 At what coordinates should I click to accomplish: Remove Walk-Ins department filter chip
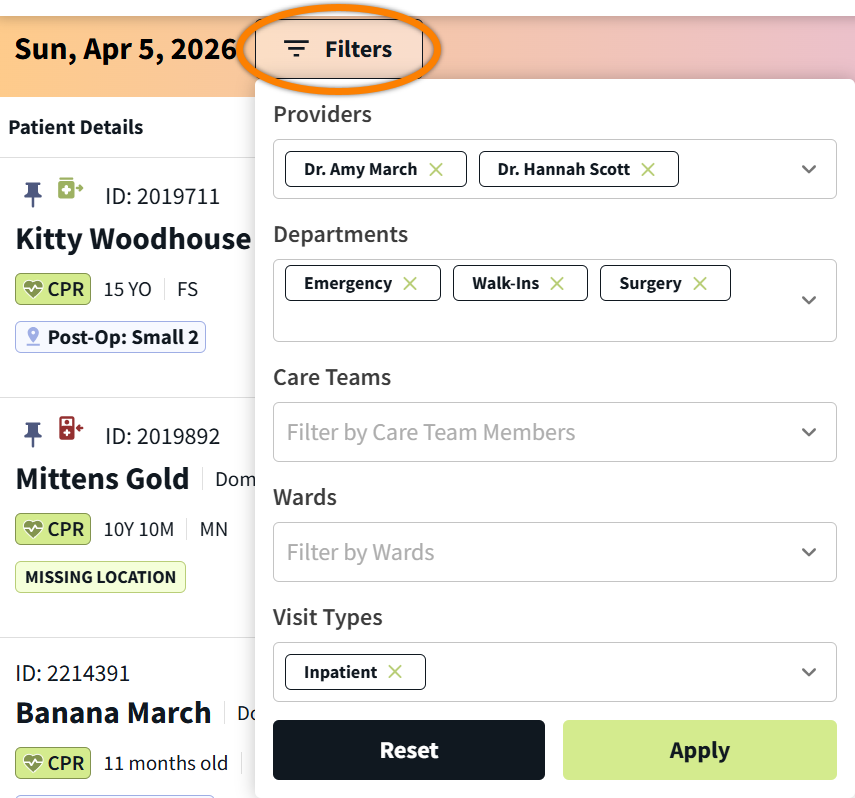(x=557, y=283)
